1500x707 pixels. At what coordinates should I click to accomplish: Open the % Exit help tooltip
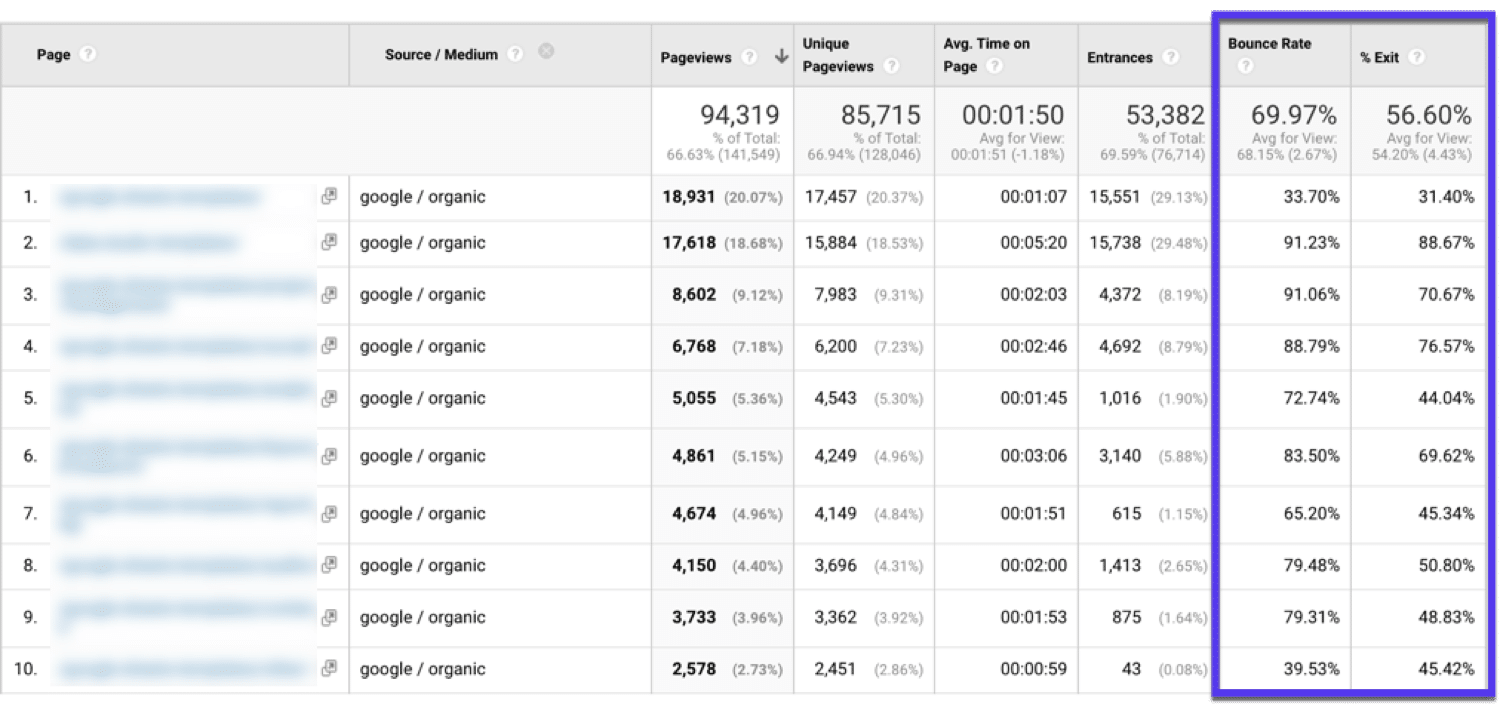coord(1418,58)
